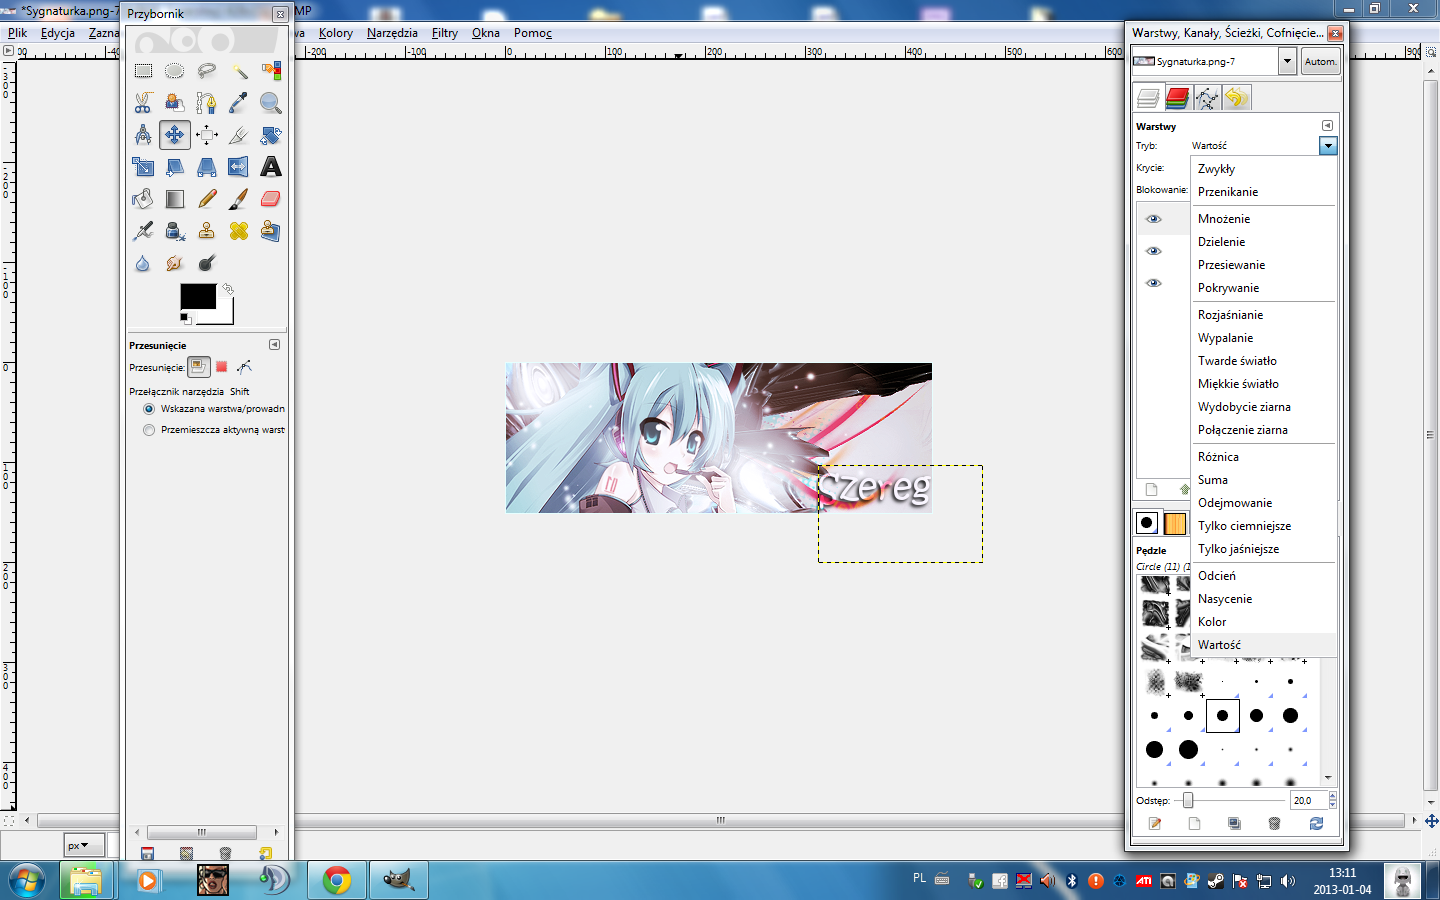Select the Move tool in toolbox
The height and width of the screenshot is (900, 1440).
175,135
